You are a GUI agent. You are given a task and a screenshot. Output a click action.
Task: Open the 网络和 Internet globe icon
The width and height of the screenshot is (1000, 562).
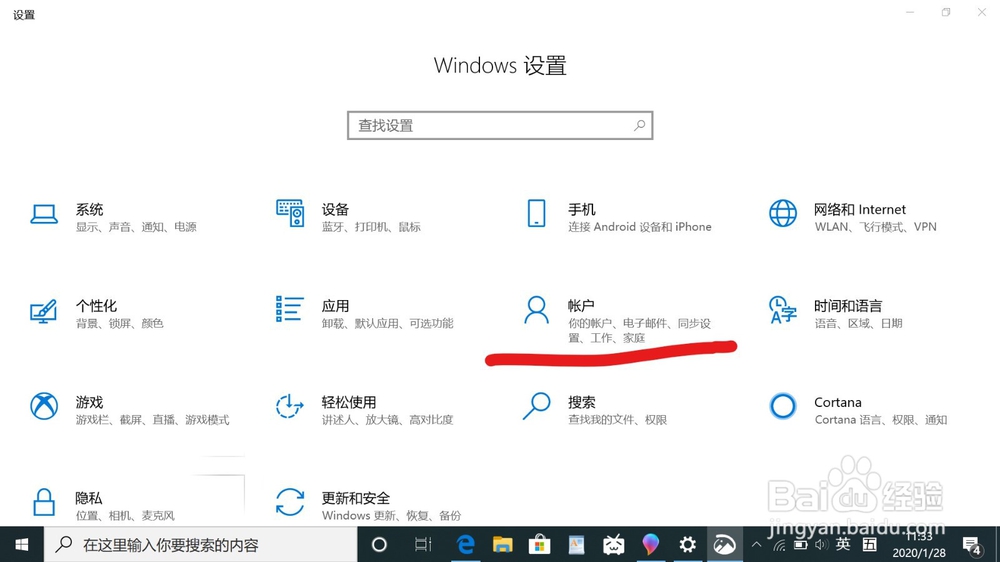click(783, 213)
